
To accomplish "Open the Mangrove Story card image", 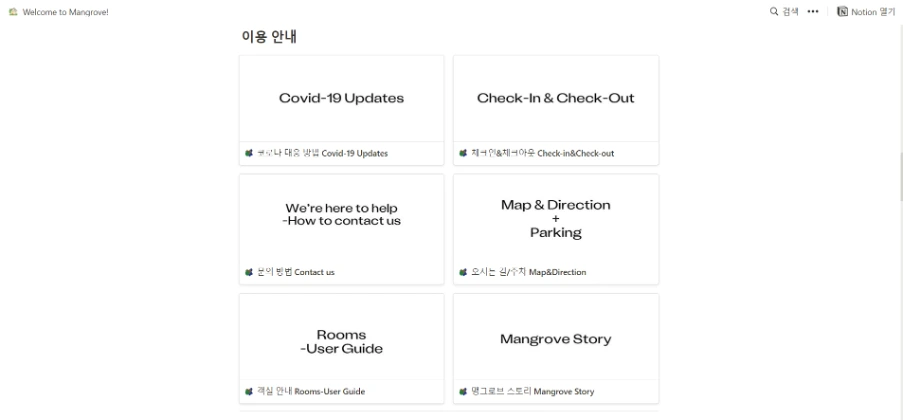I will [x=556, y=337].
